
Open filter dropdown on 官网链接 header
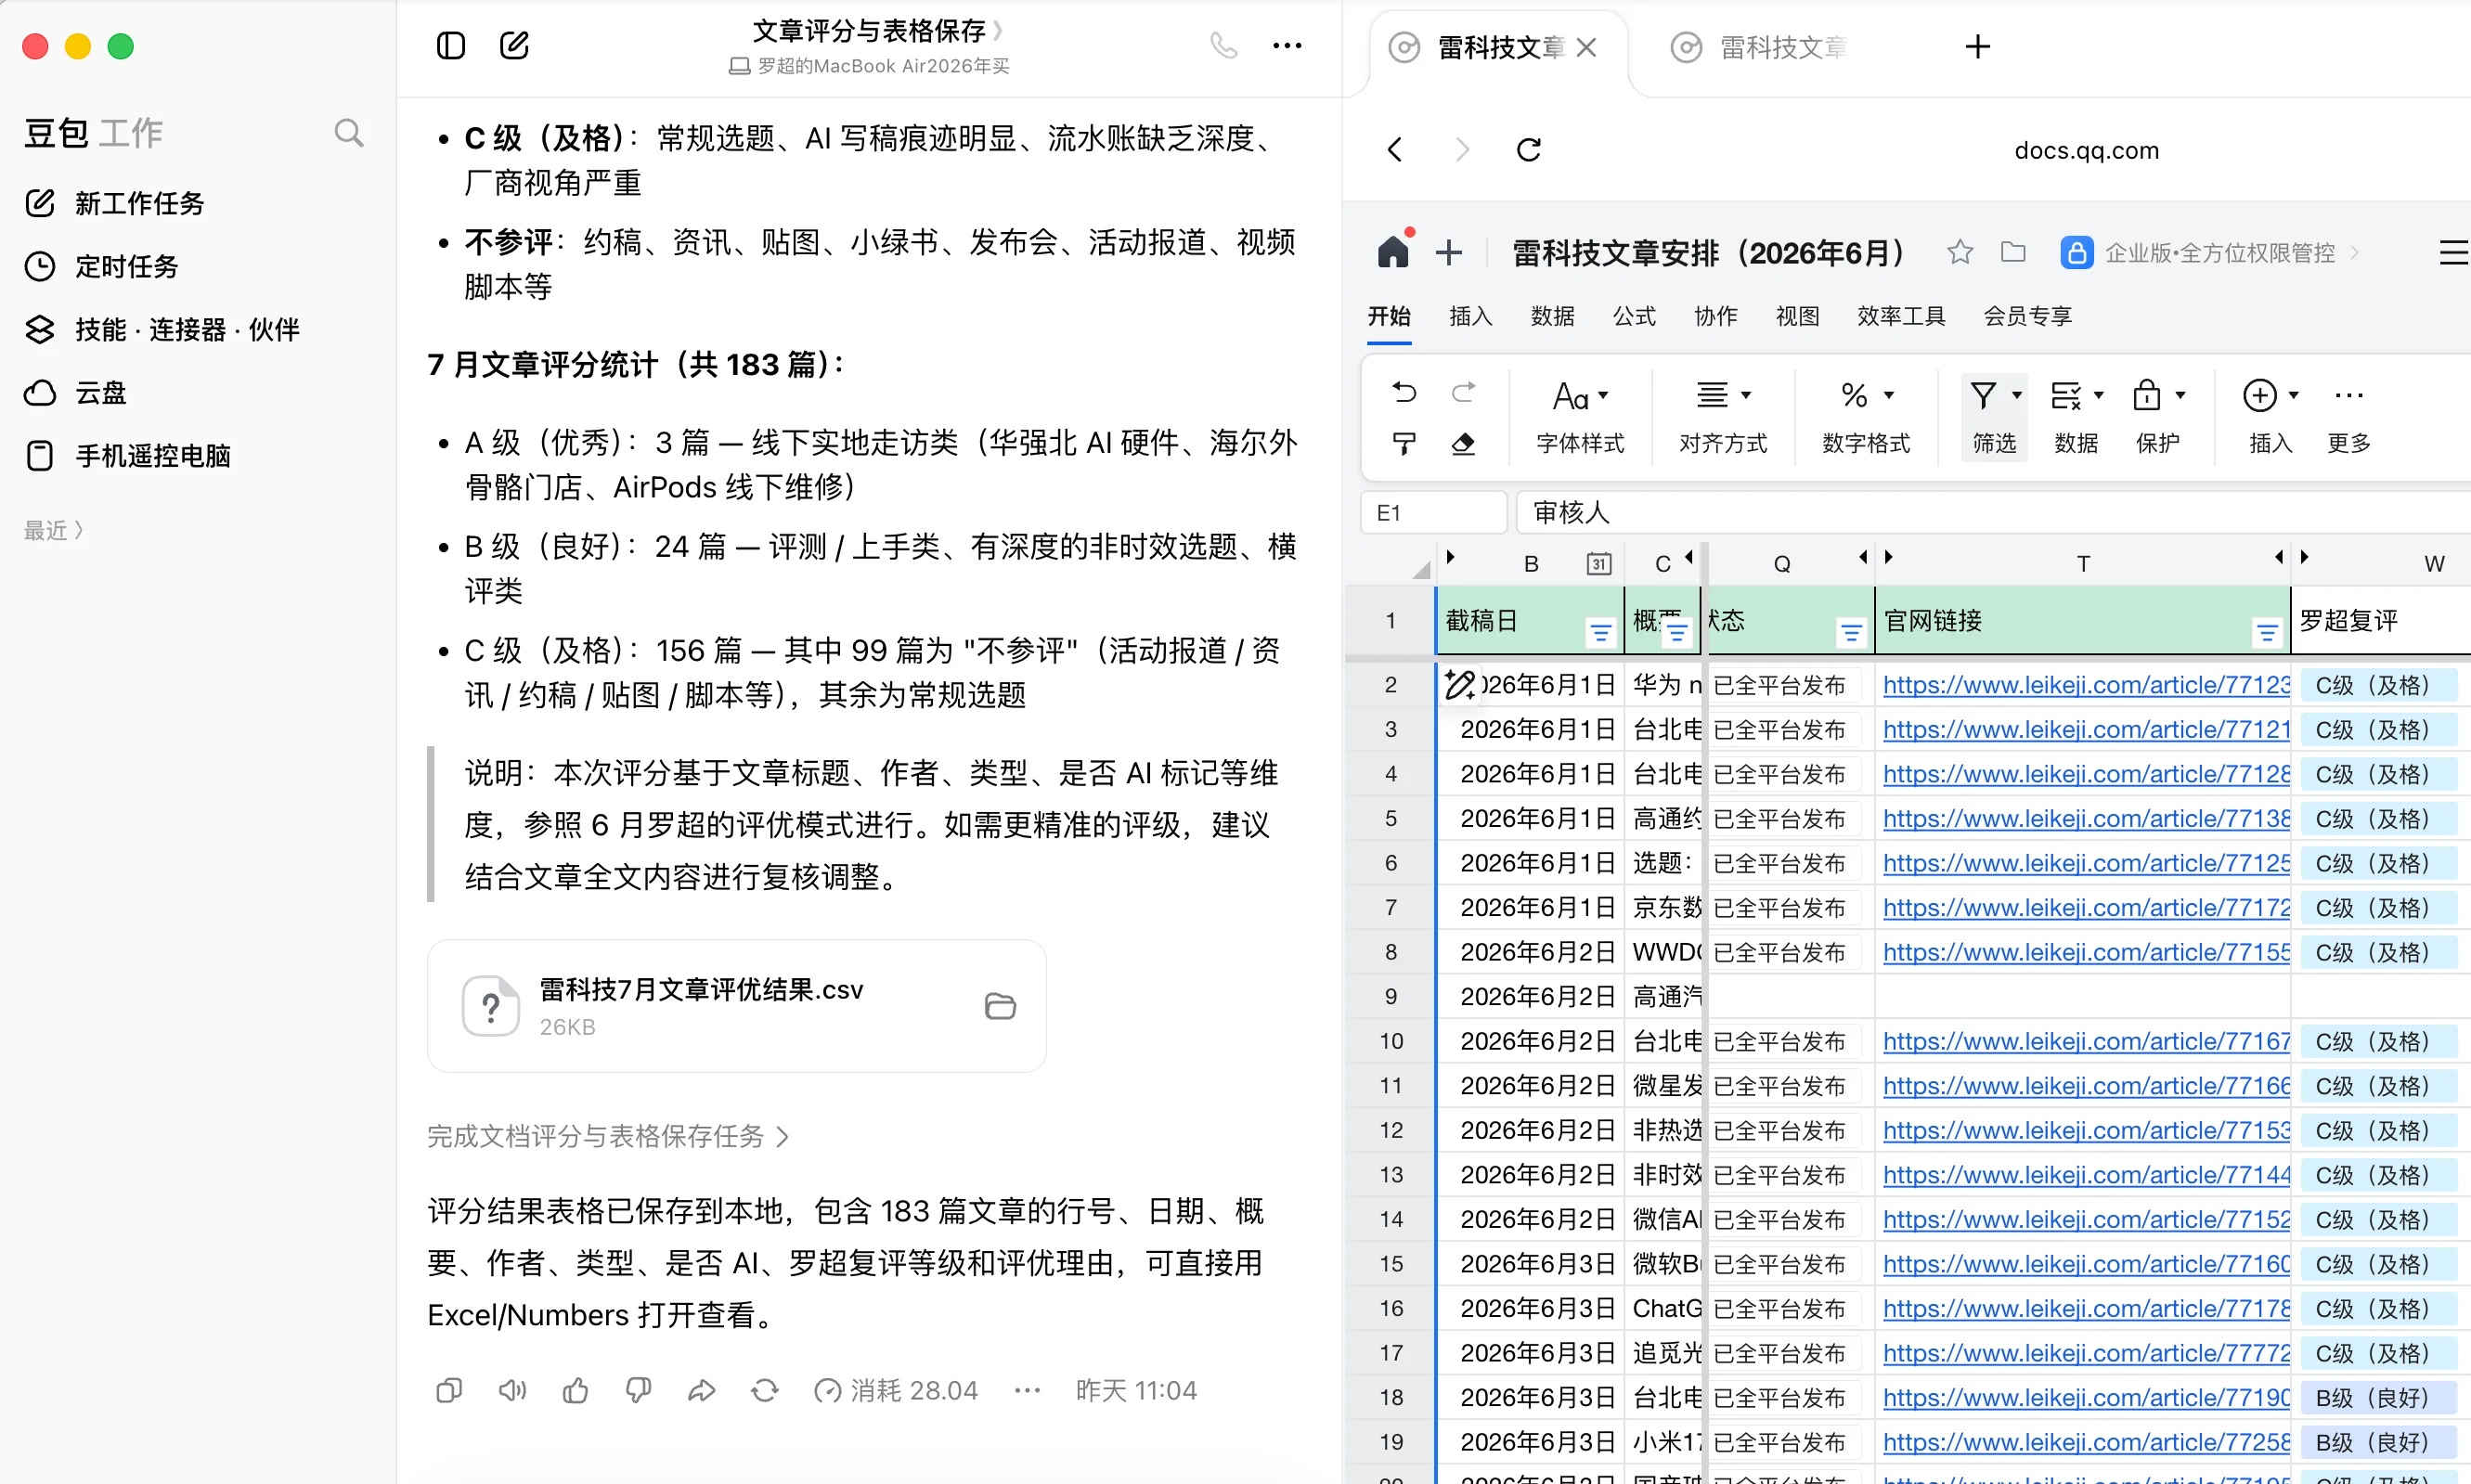coord(2266,632)
